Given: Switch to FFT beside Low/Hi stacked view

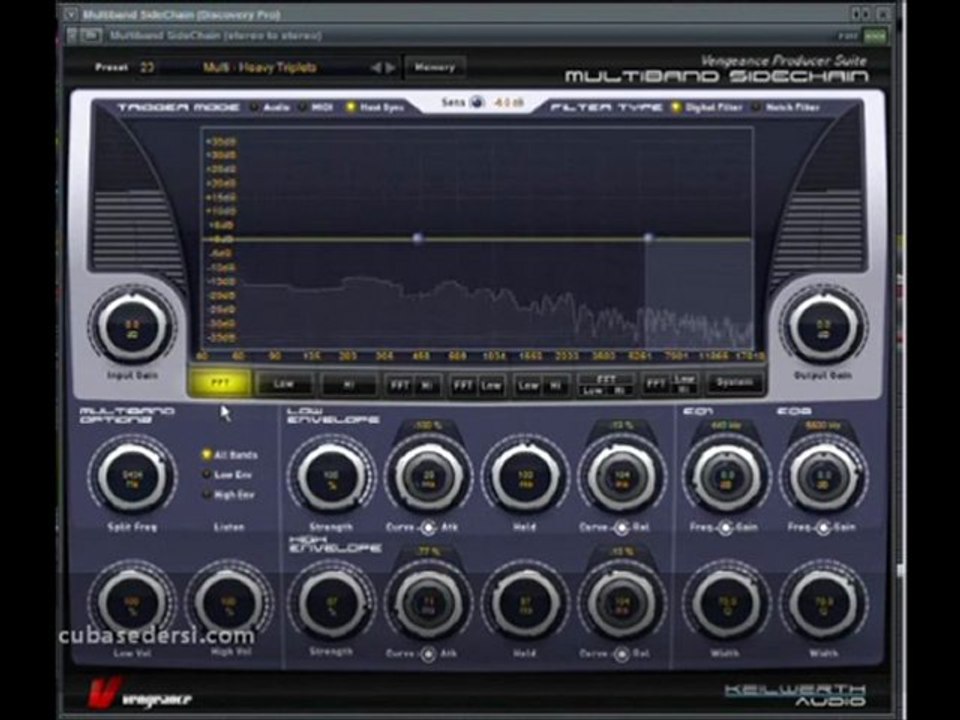Looking at the screenshot, I should [x=670, y=384].
